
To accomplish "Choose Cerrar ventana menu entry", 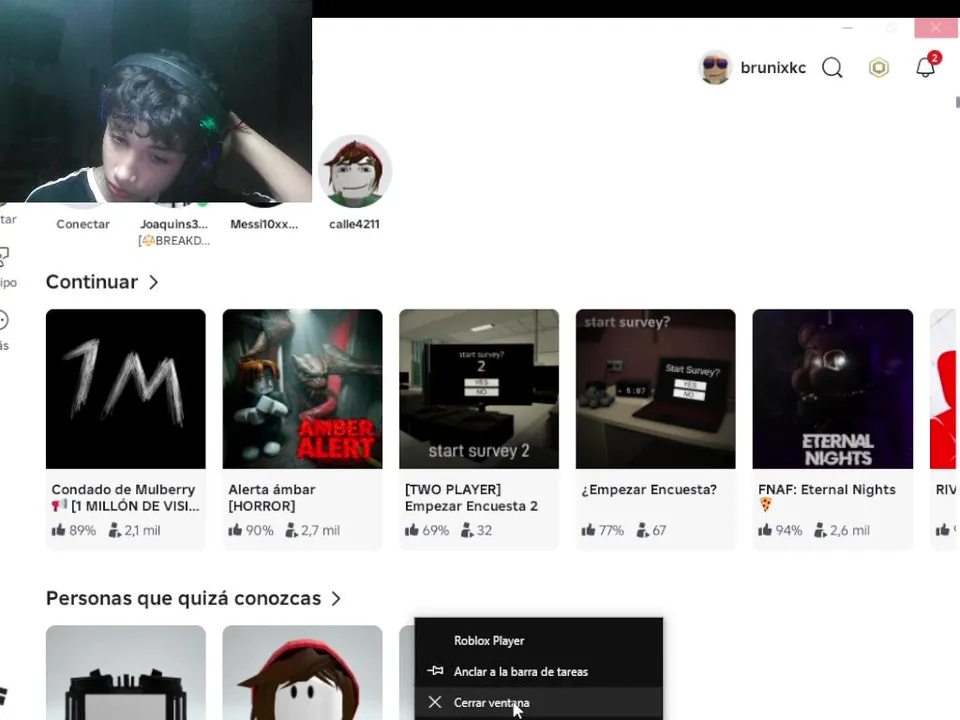I will click(x=539, y=703).
